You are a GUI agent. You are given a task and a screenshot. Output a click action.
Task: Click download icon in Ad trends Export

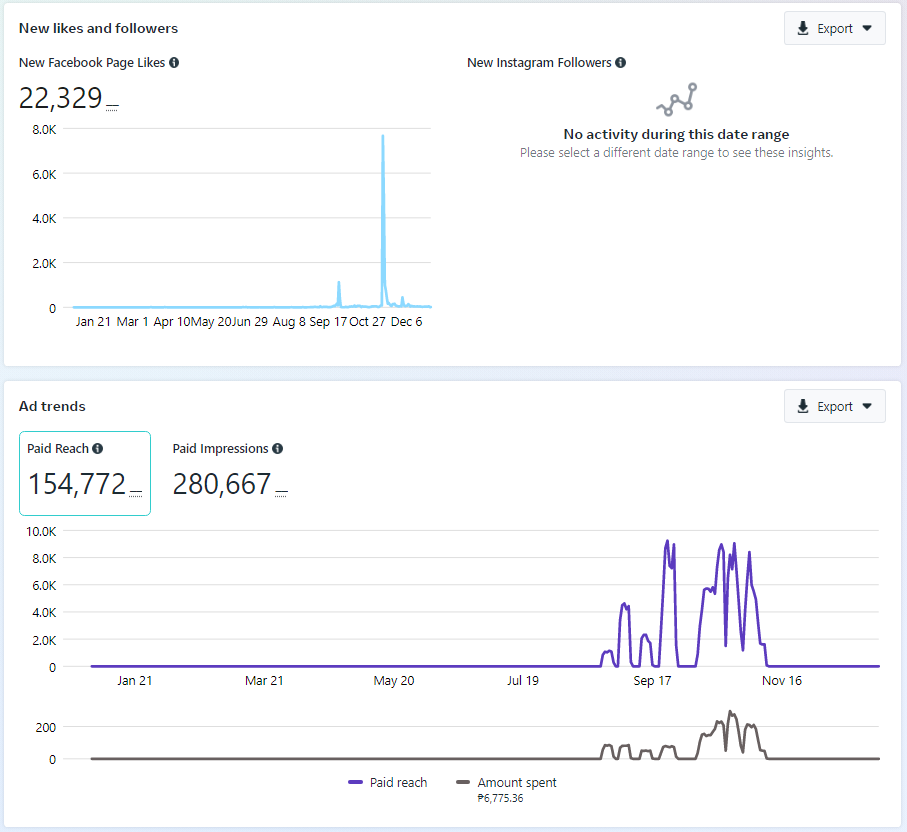coord(803,407)
